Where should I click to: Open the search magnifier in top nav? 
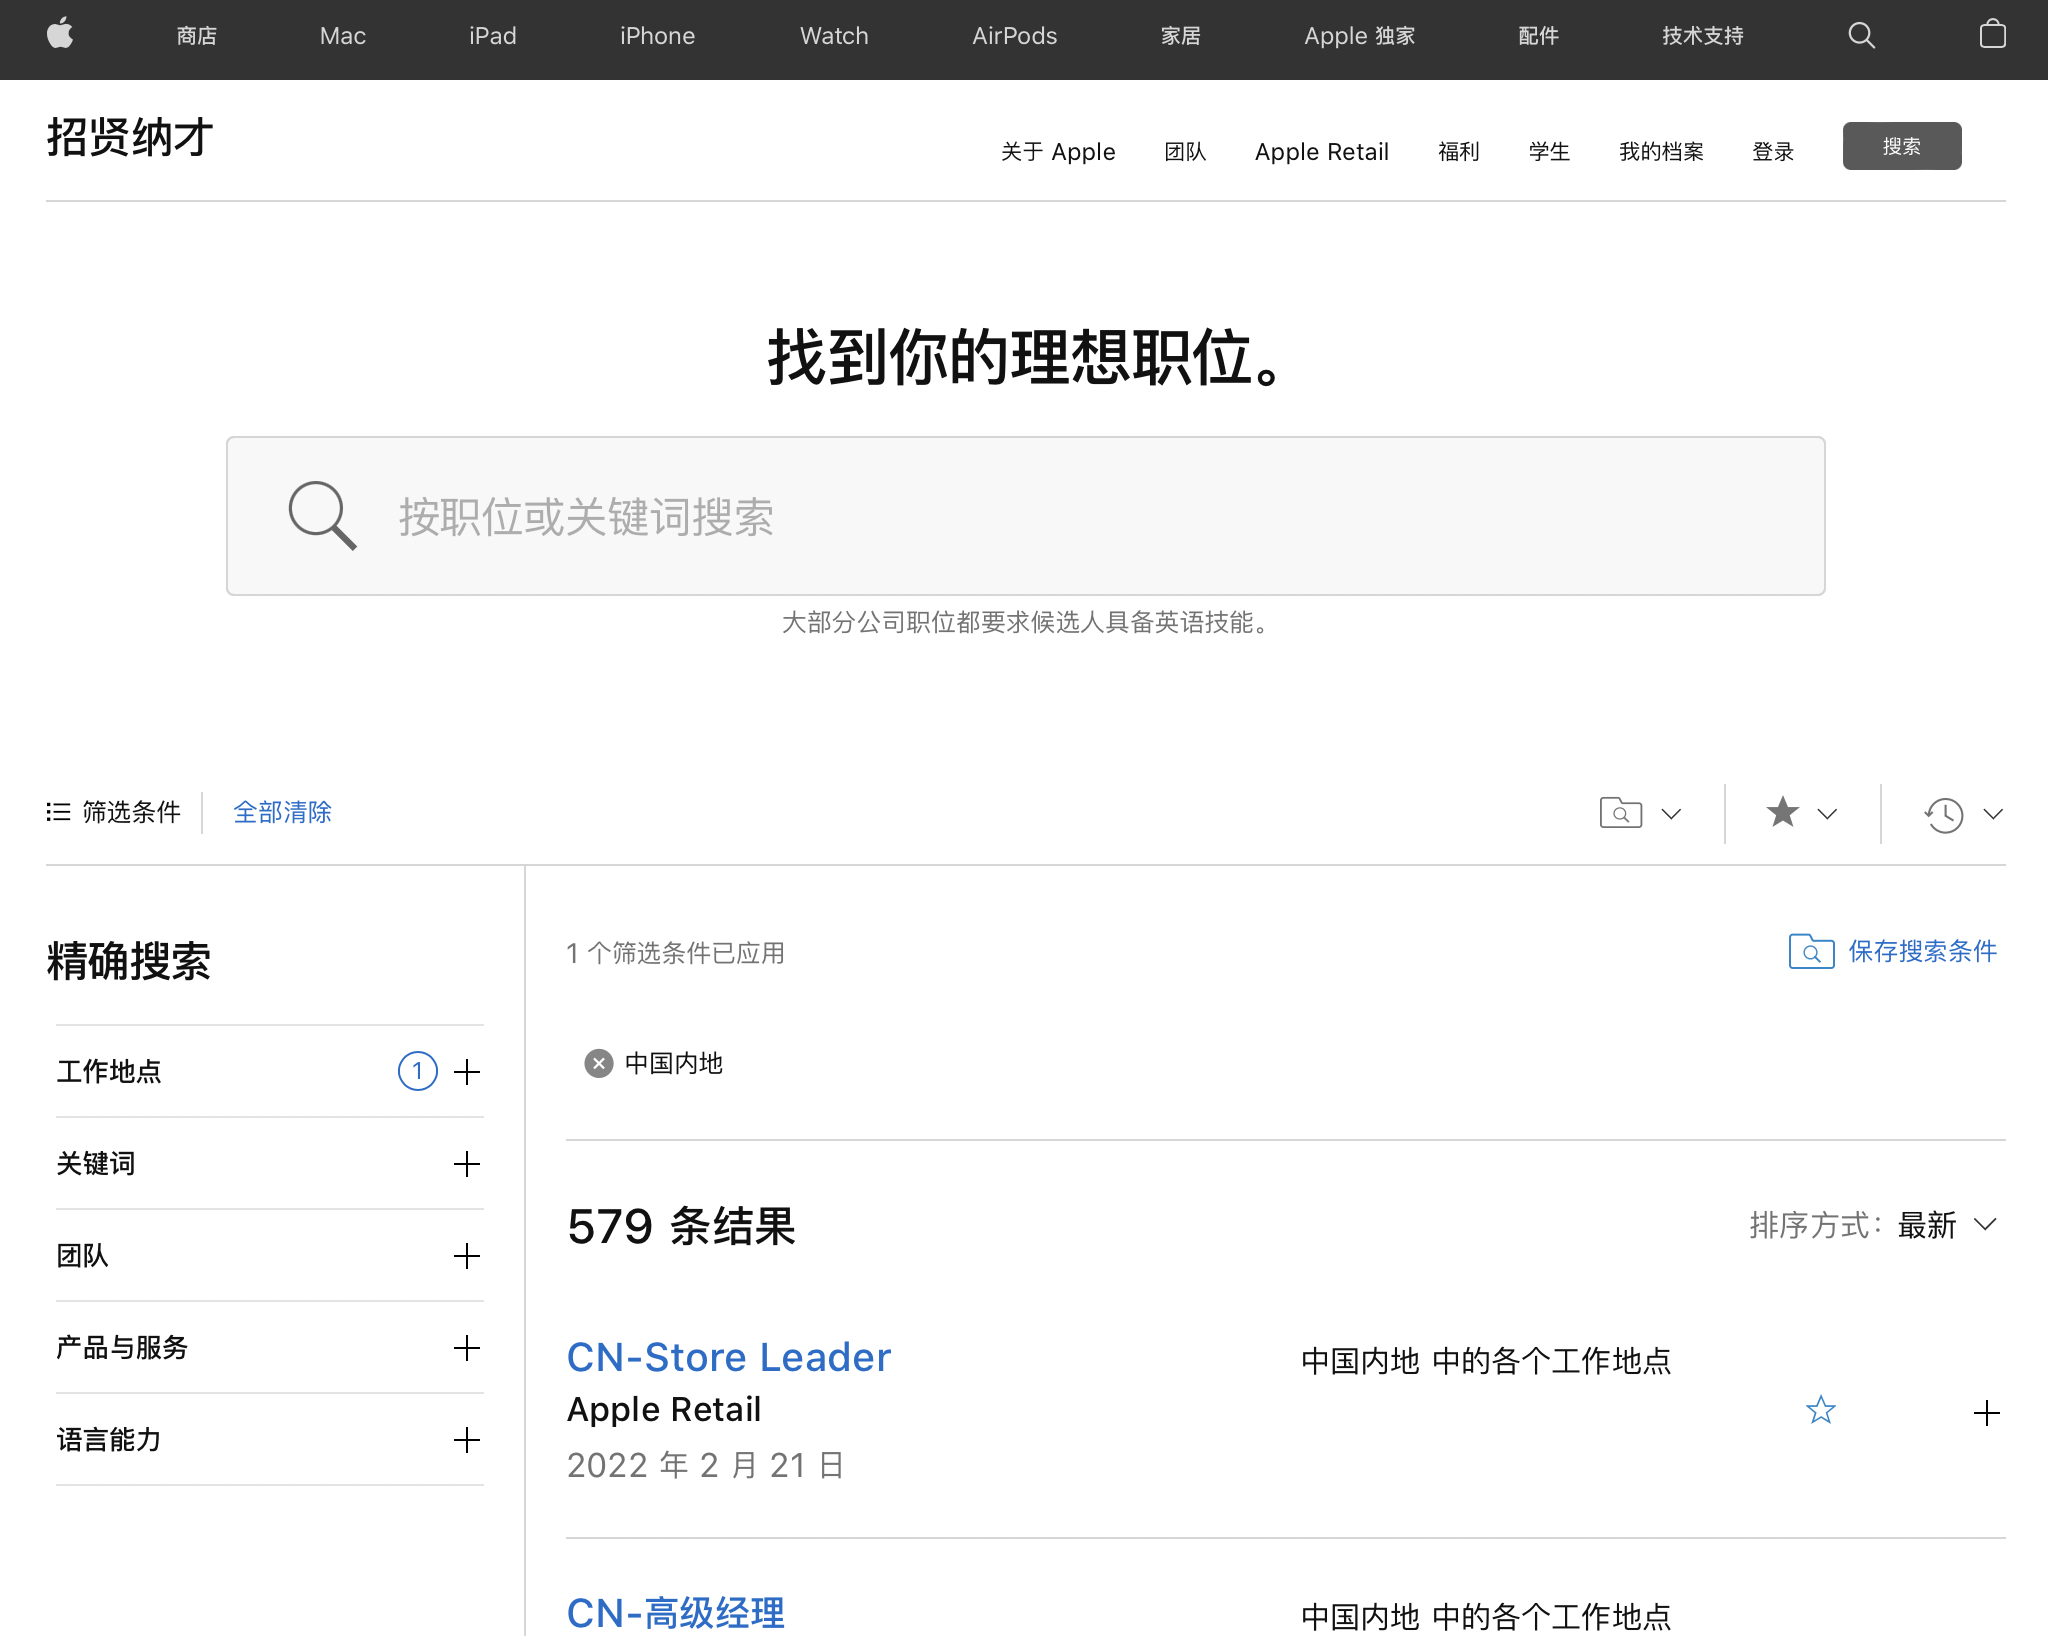(x=1861, y=36)
